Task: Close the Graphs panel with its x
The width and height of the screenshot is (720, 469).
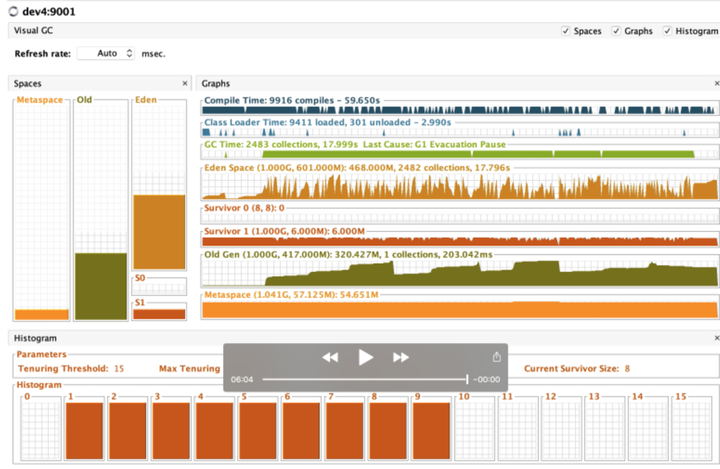Action: pos(716,84)
